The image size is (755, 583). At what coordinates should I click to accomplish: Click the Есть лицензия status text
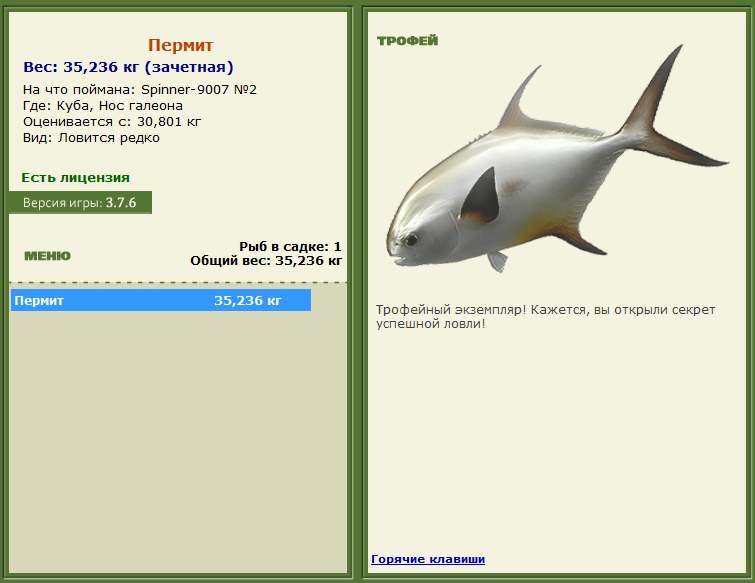[x=75, y=178]
